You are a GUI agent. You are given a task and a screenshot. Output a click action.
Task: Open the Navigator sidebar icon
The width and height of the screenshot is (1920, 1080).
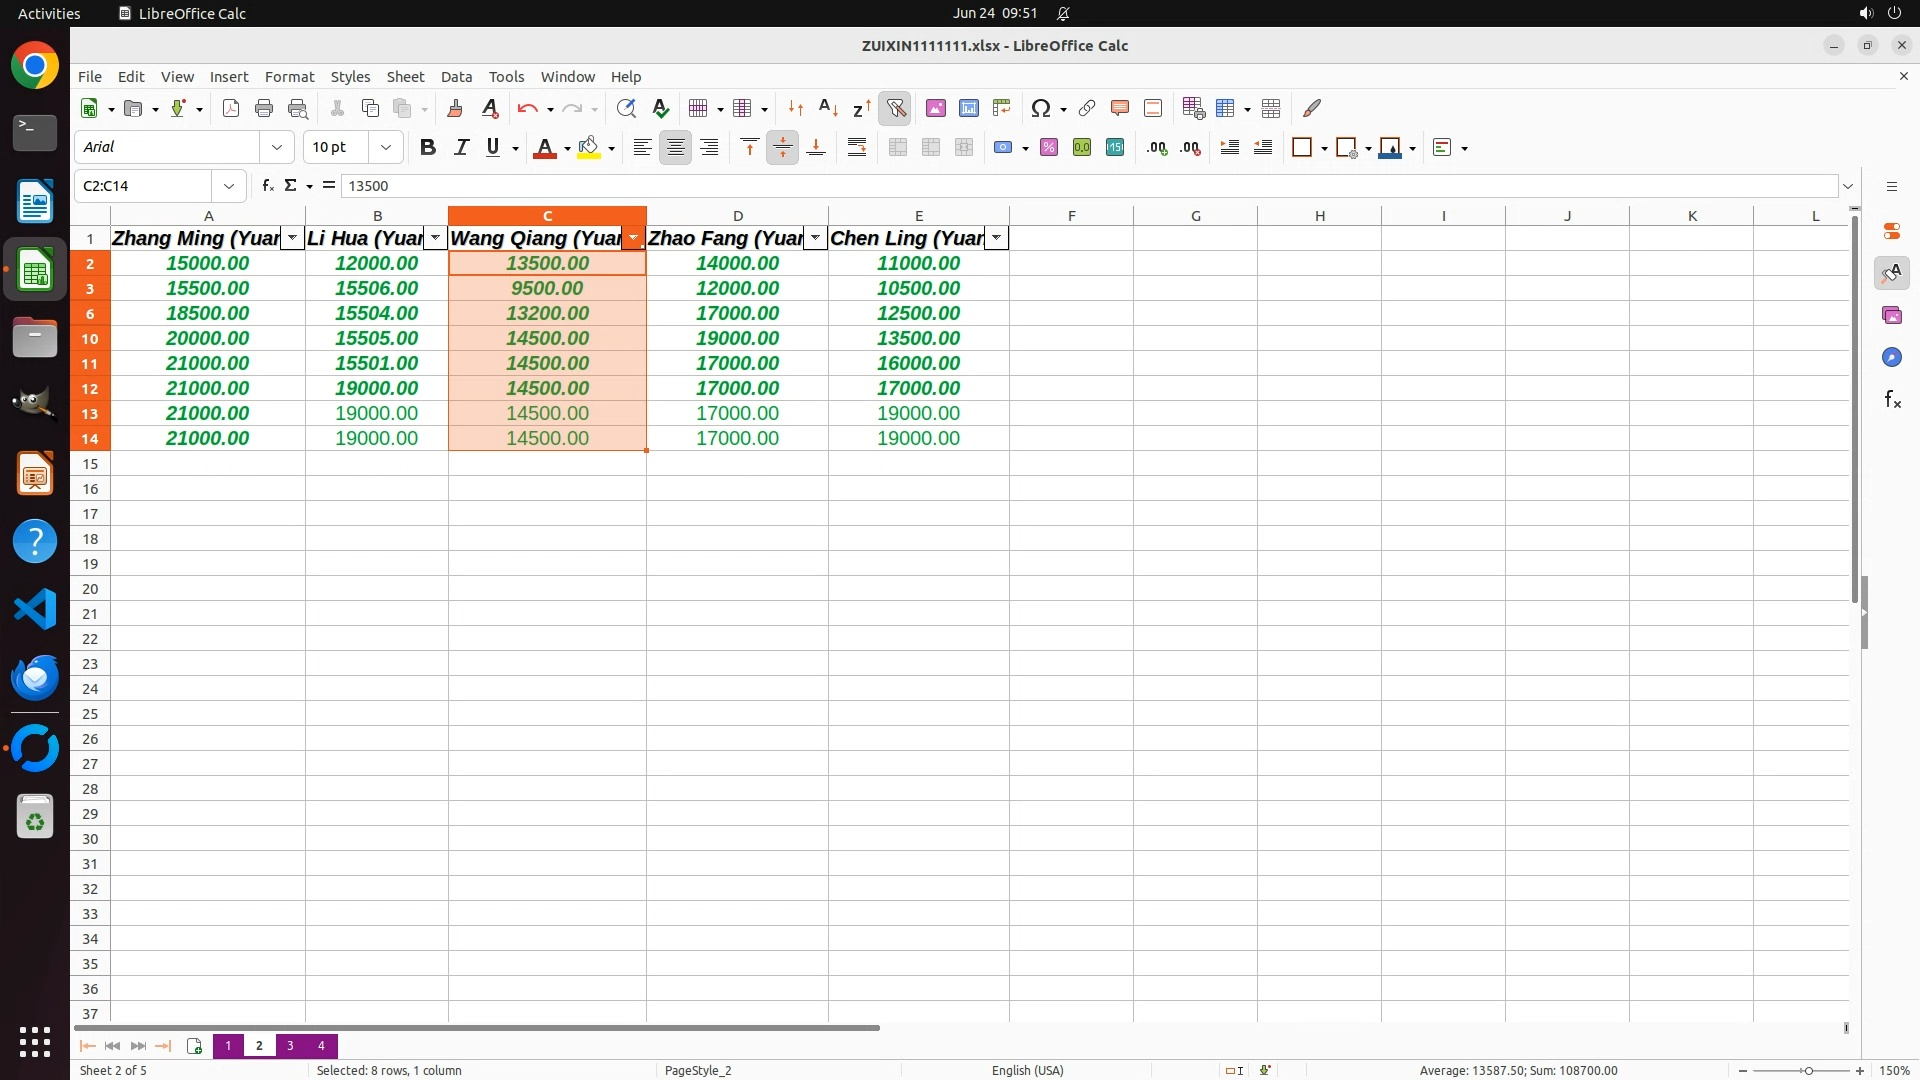pyautogui.click(x=1891, y=357)
